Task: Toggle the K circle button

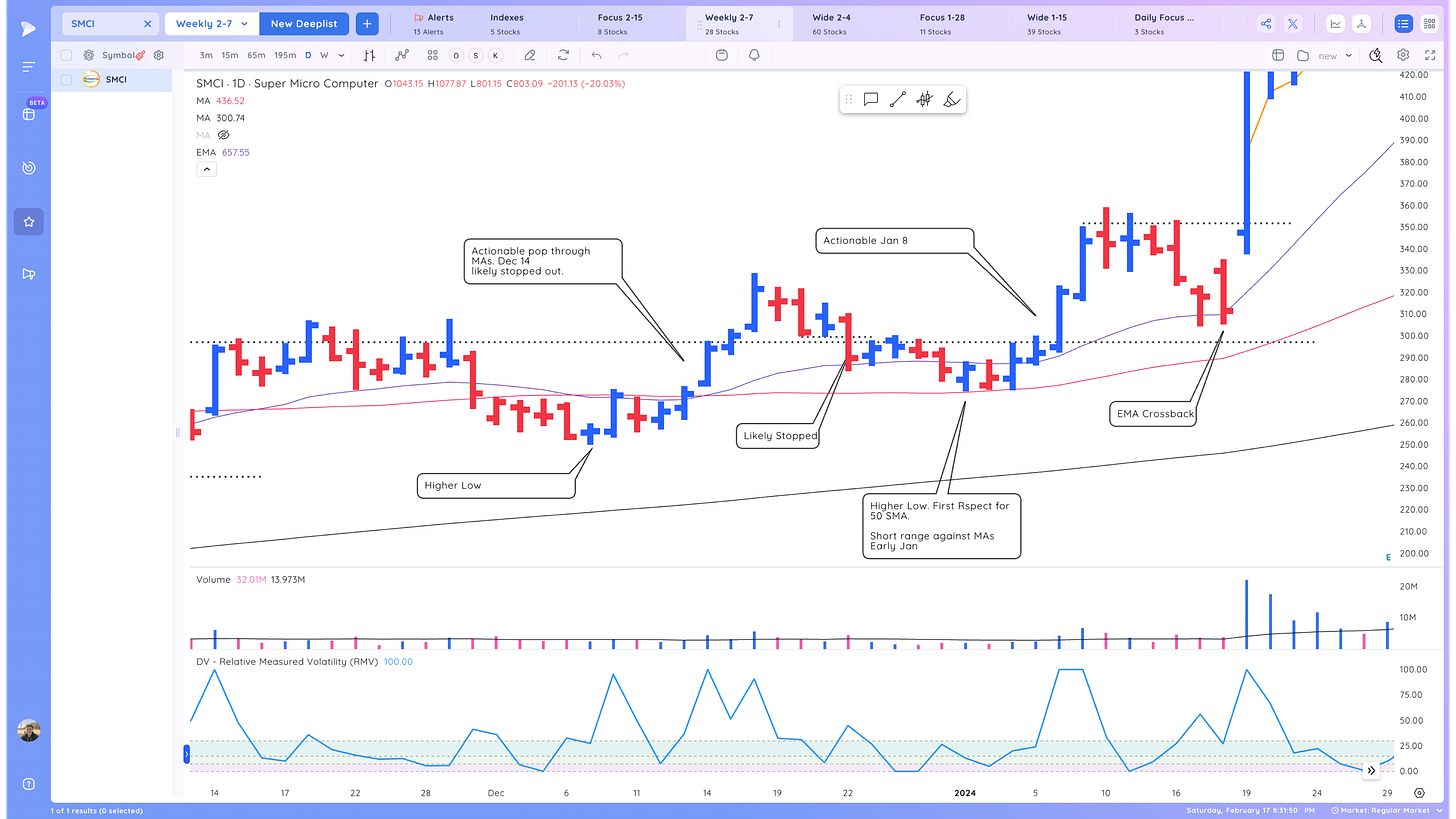Action: [x=494, y=56]
